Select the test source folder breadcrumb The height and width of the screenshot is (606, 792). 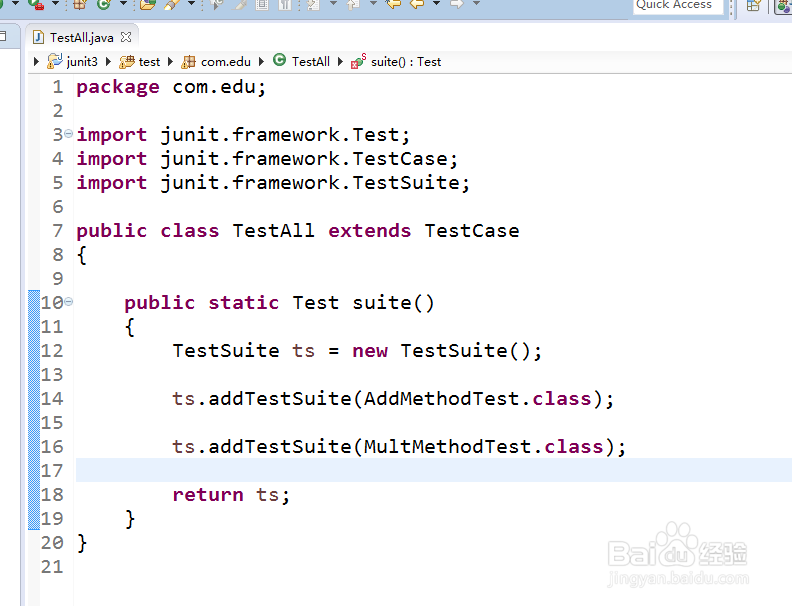[x=139, y=62]
